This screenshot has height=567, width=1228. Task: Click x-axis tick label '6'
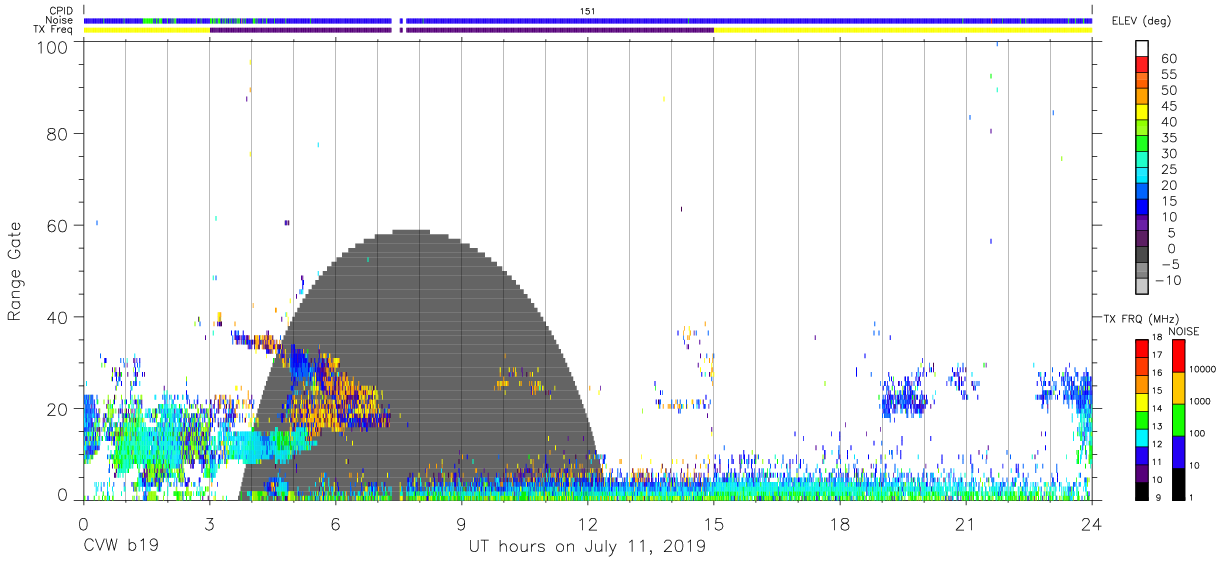click(x=335, y=523)
